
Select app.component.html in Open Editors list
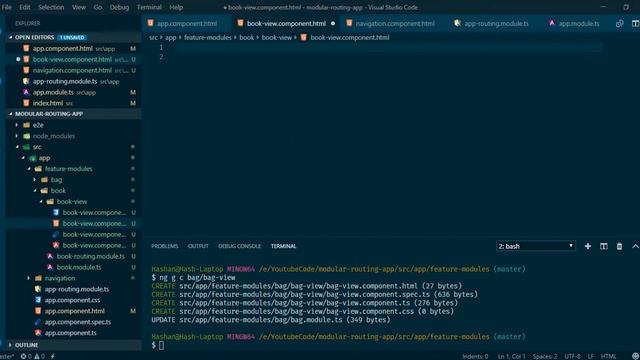[73, 49]
